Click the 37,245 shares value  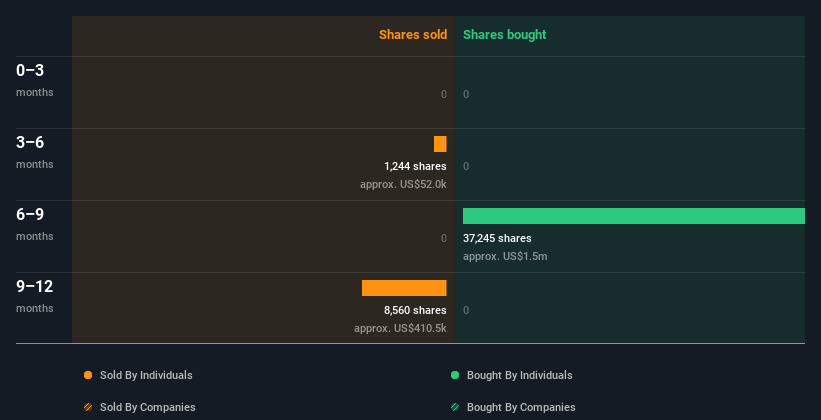click(497, 238)
